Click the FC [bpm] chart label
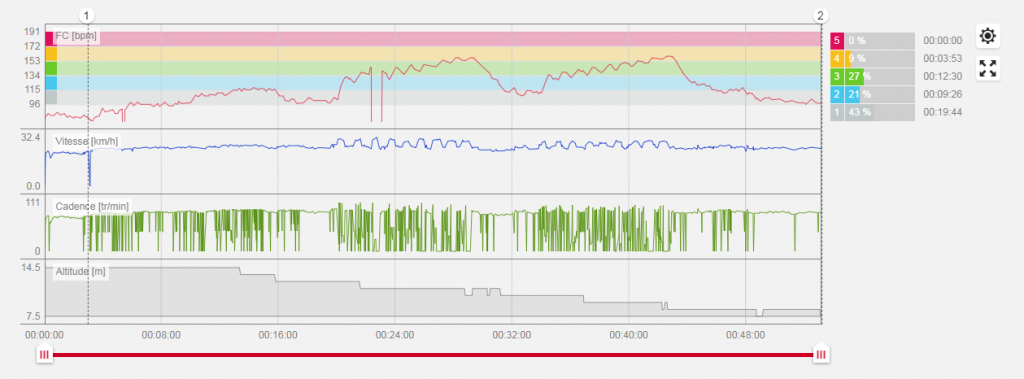The width and height of the screenshot is (1024, 379). 76,37
